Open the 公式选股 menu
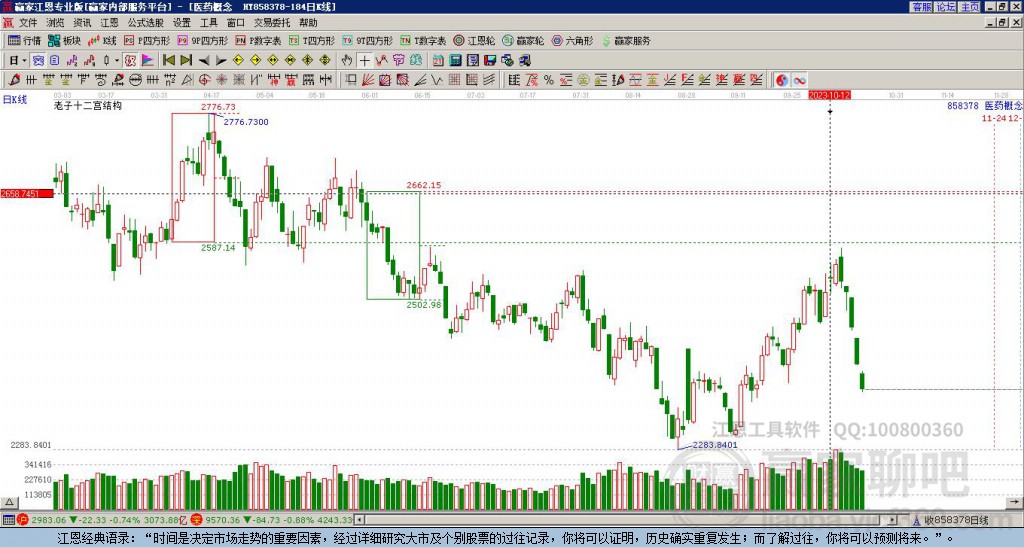Screen dimensions: 1024x548 click(x=146, y=23)
